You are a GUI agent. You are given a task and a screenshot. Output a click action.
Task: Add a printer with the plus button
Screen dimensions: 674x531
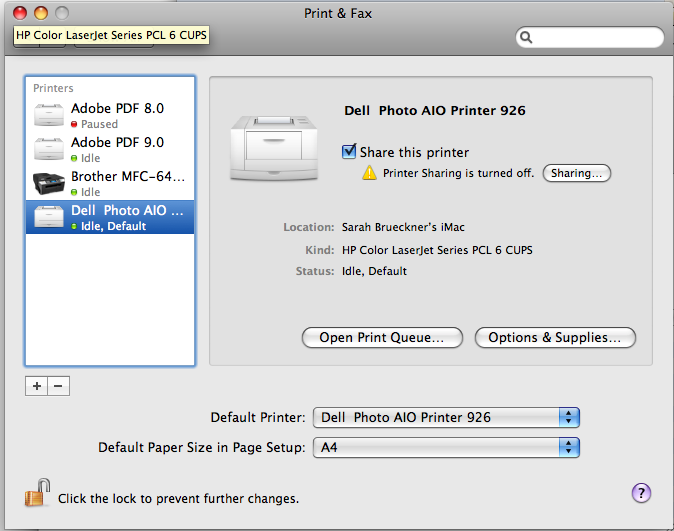click(x=37, y=386)
